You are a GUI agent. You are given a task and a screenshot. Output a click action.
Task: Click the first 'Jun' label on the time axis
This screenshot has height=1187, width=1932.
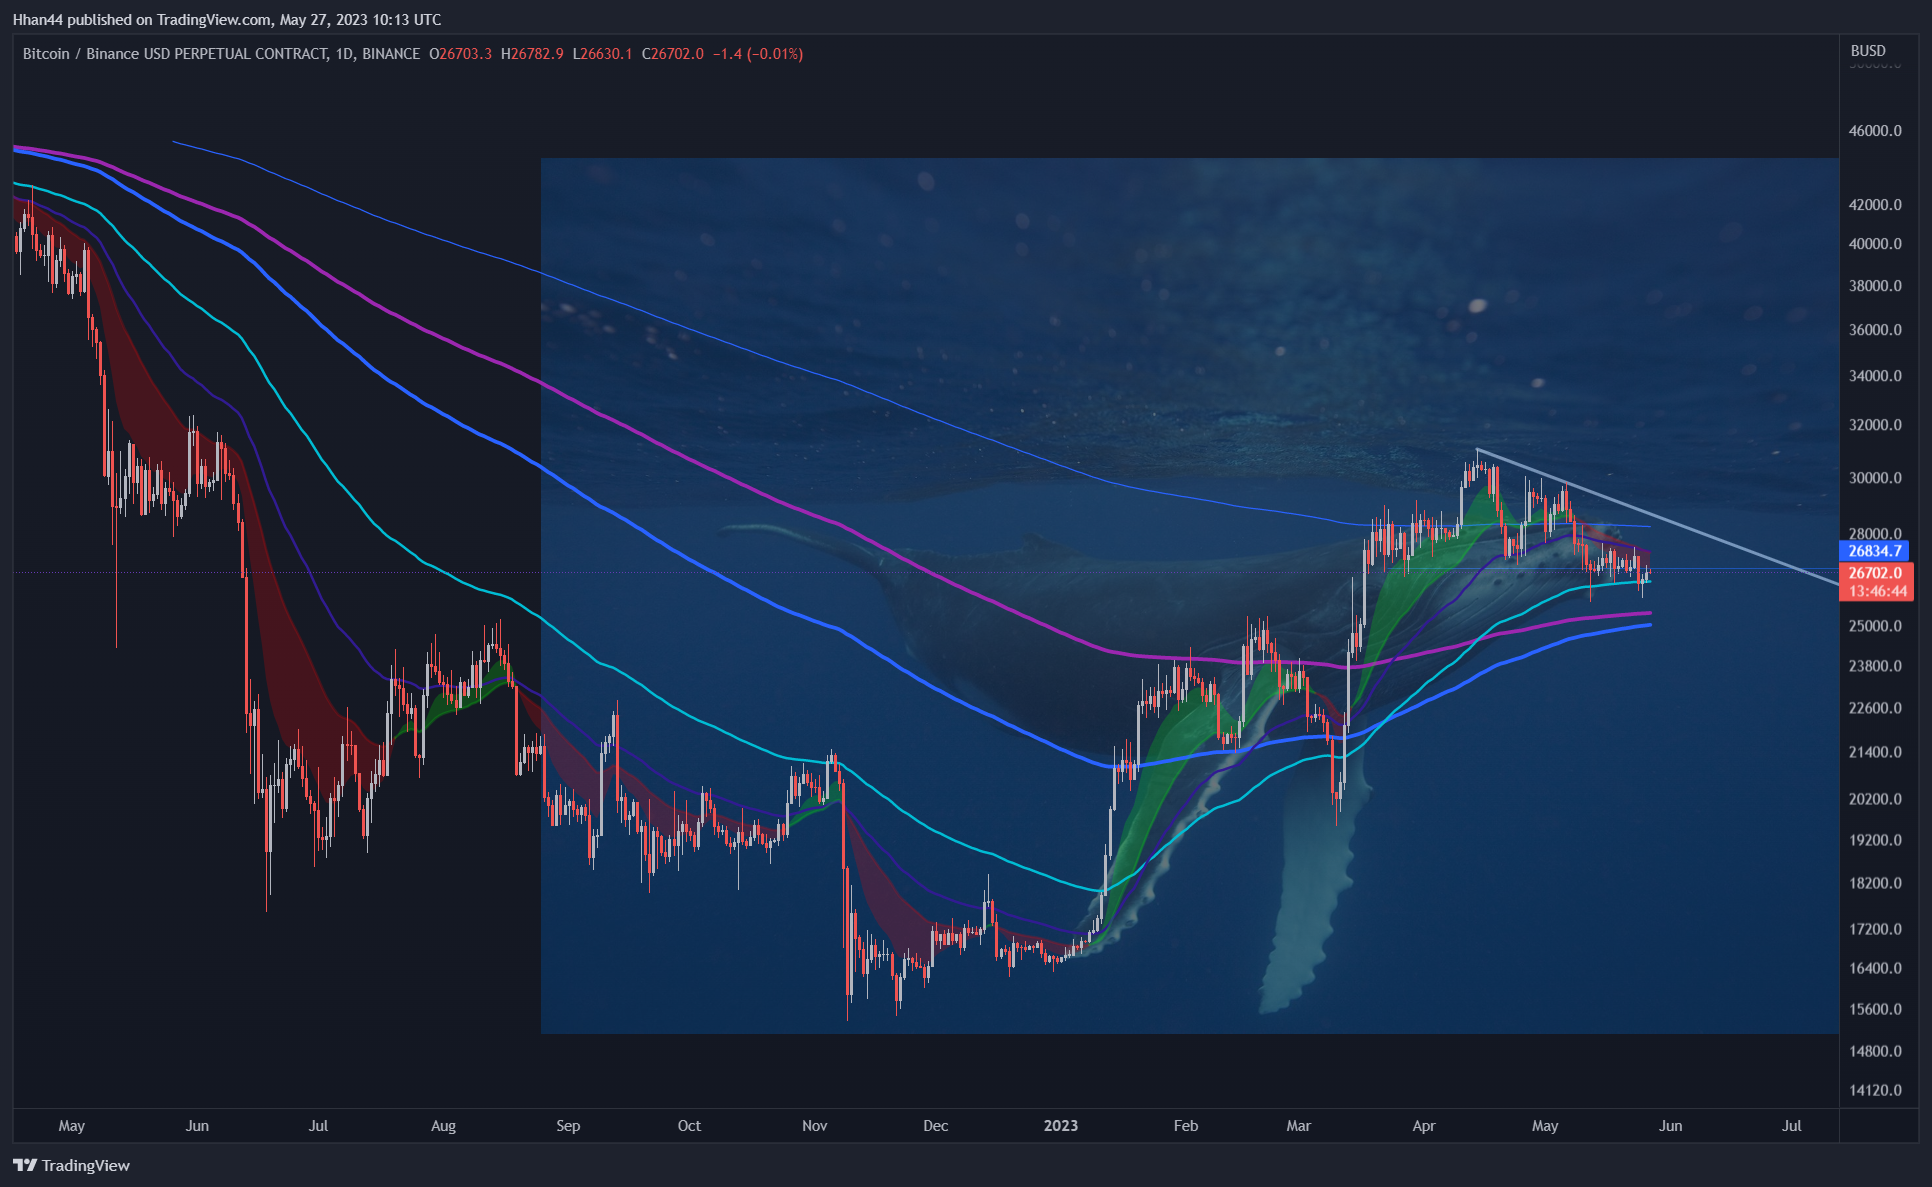tap(197, 1126)
